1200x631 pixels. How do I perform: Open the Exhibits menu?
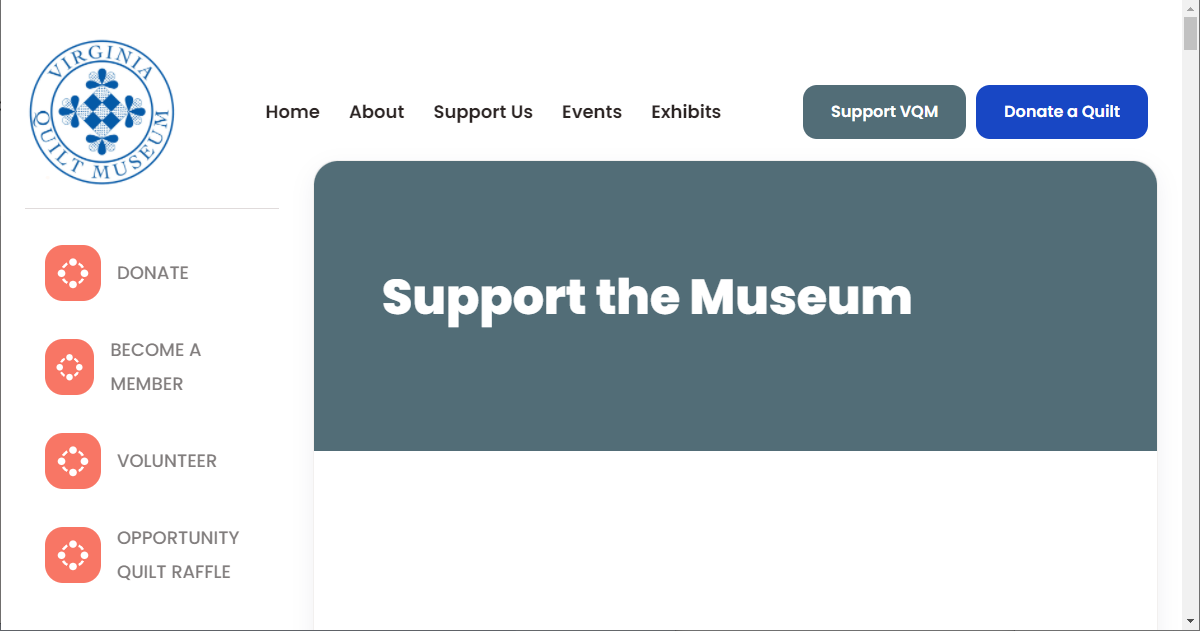click(x=686, y=112)
